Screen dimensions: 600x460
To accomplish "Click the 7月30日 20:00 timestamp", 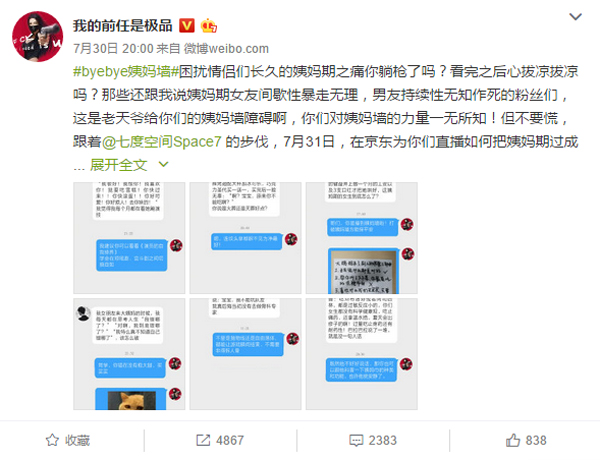I will click(x=113, y=49).
